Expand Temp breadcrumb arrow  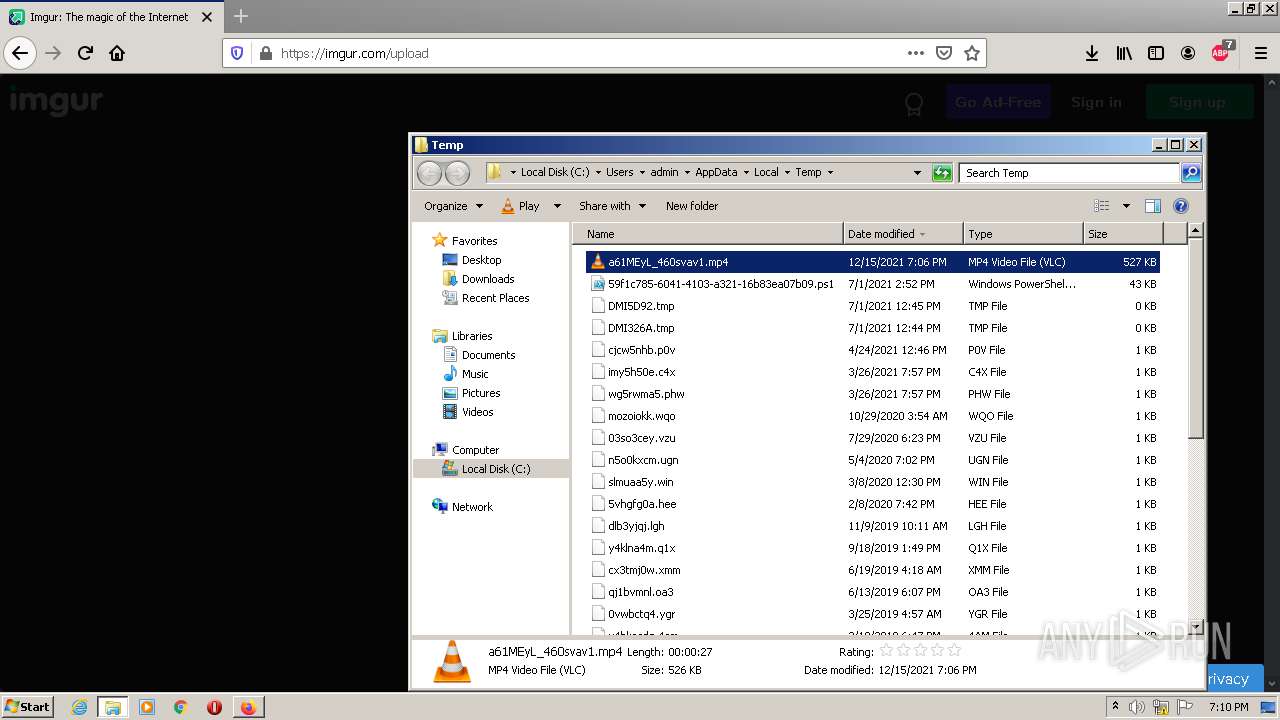point(830,172)
